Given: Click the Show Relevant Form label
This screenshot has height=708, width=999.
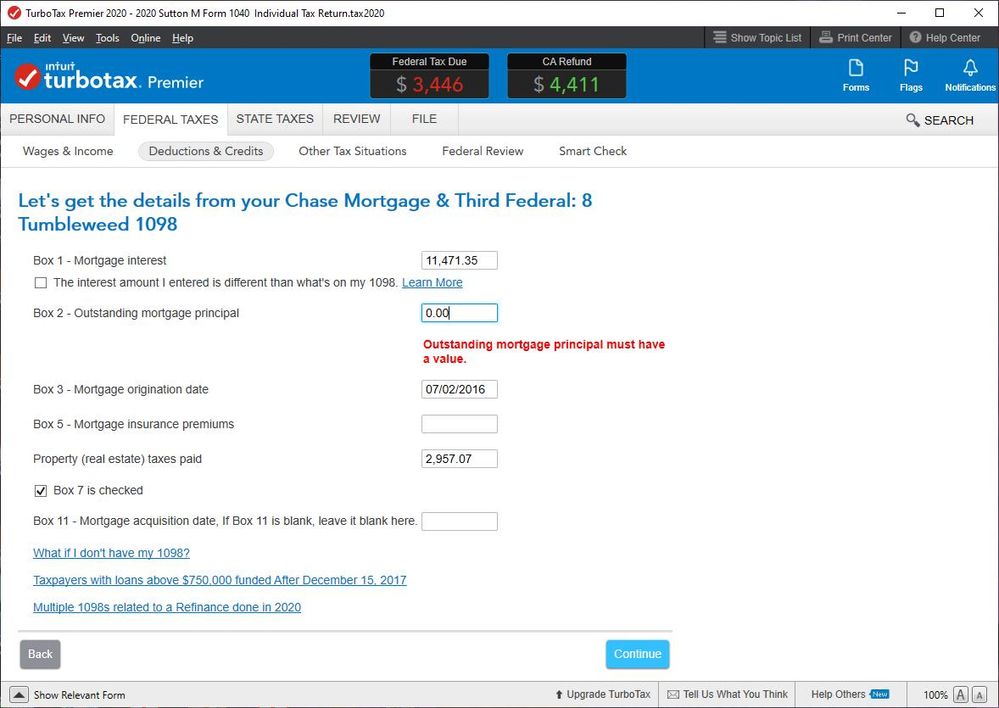Looking at the screenshot, I should (x=79, y=695).
